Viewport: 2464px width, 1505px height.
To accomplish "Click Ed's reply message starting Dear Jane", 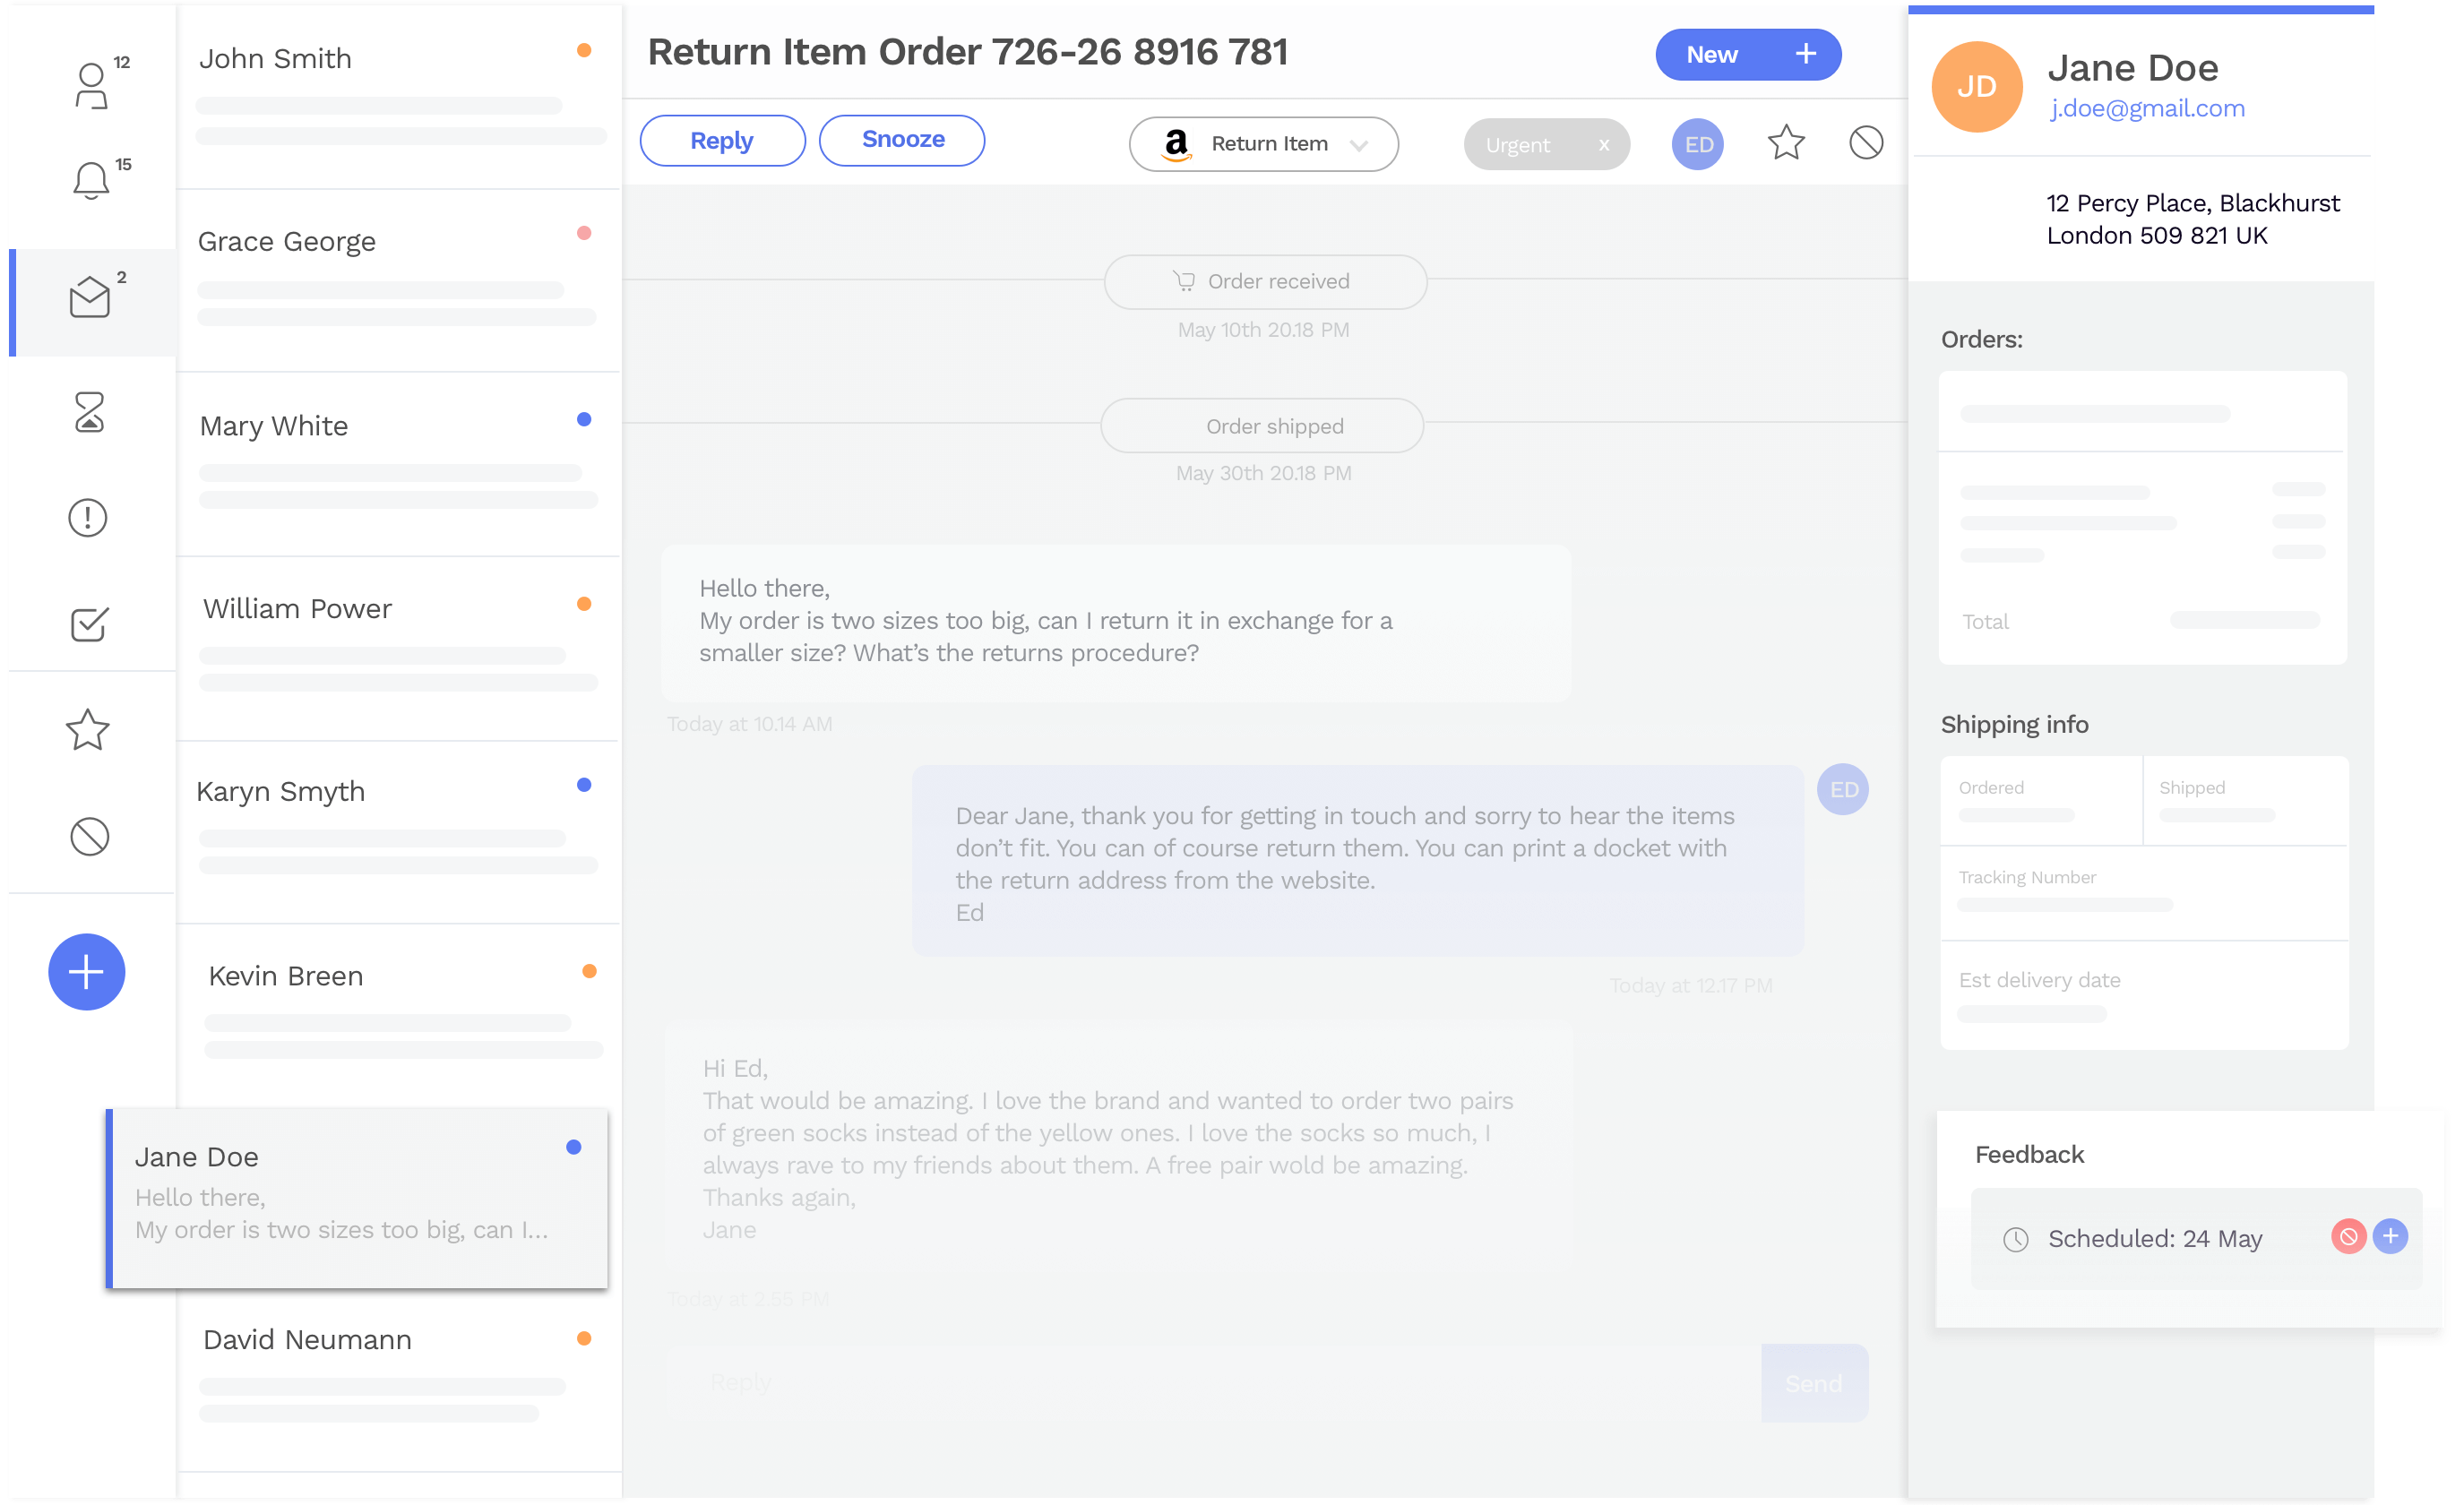I will 1357,861.
